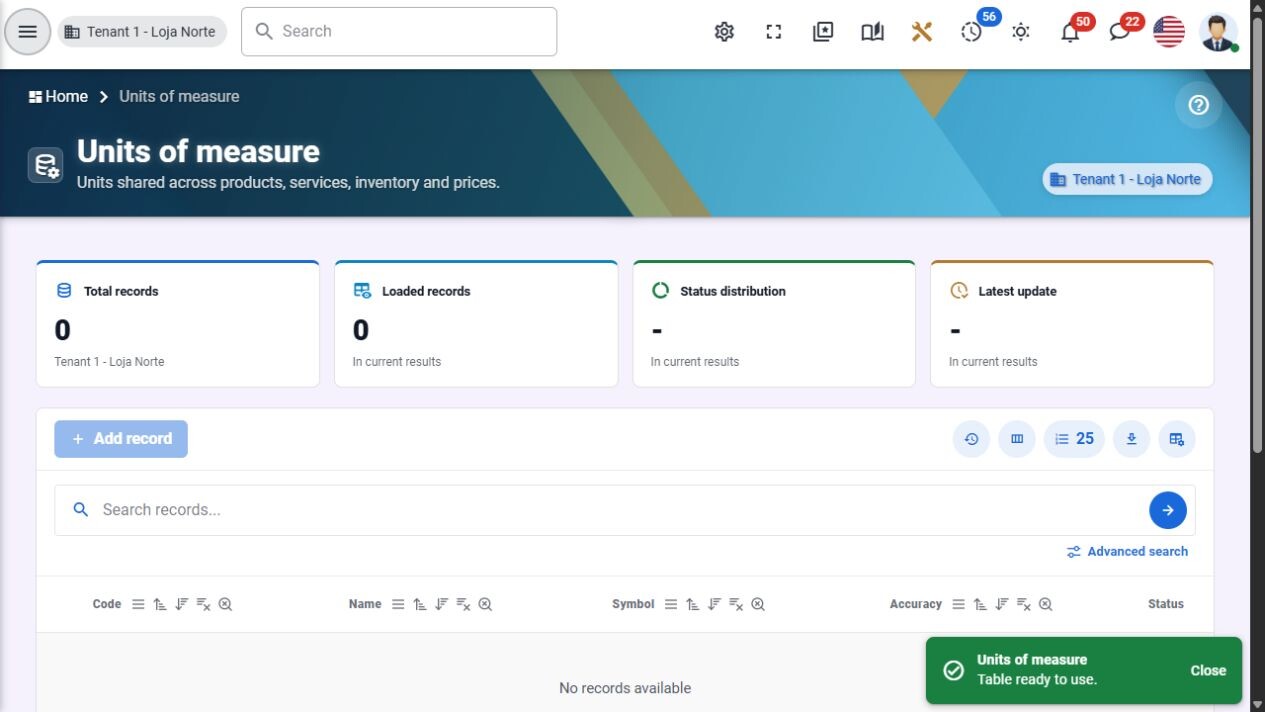Click the Tenant 1 - Loja Norte badge in banner

pos(1127,179)
